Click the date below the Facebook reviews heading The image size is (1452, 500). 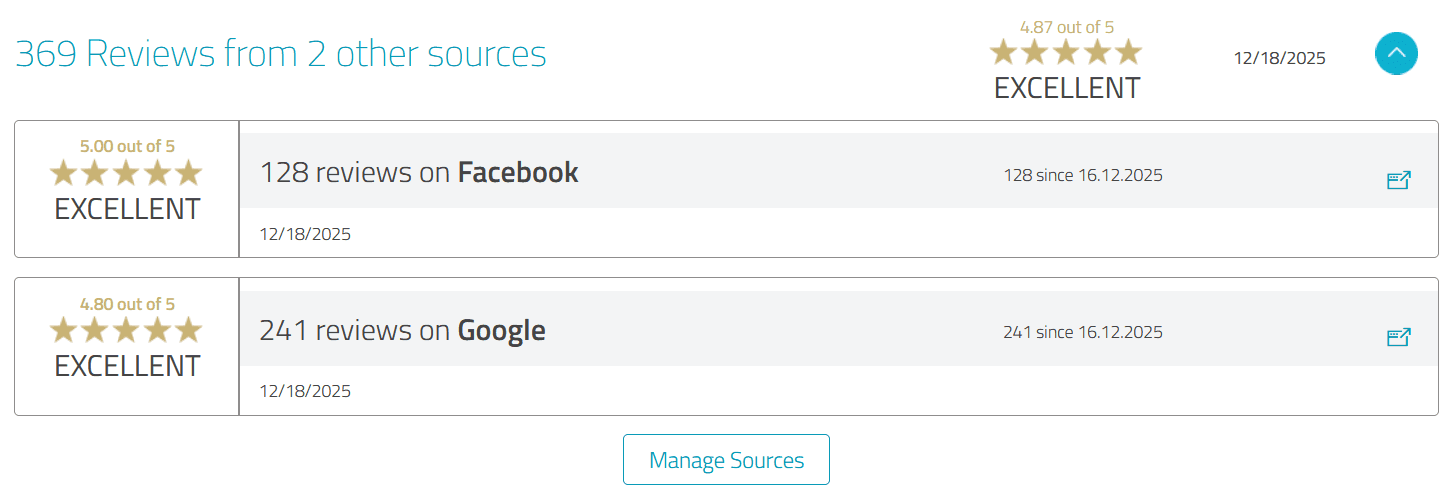point(305,234)
